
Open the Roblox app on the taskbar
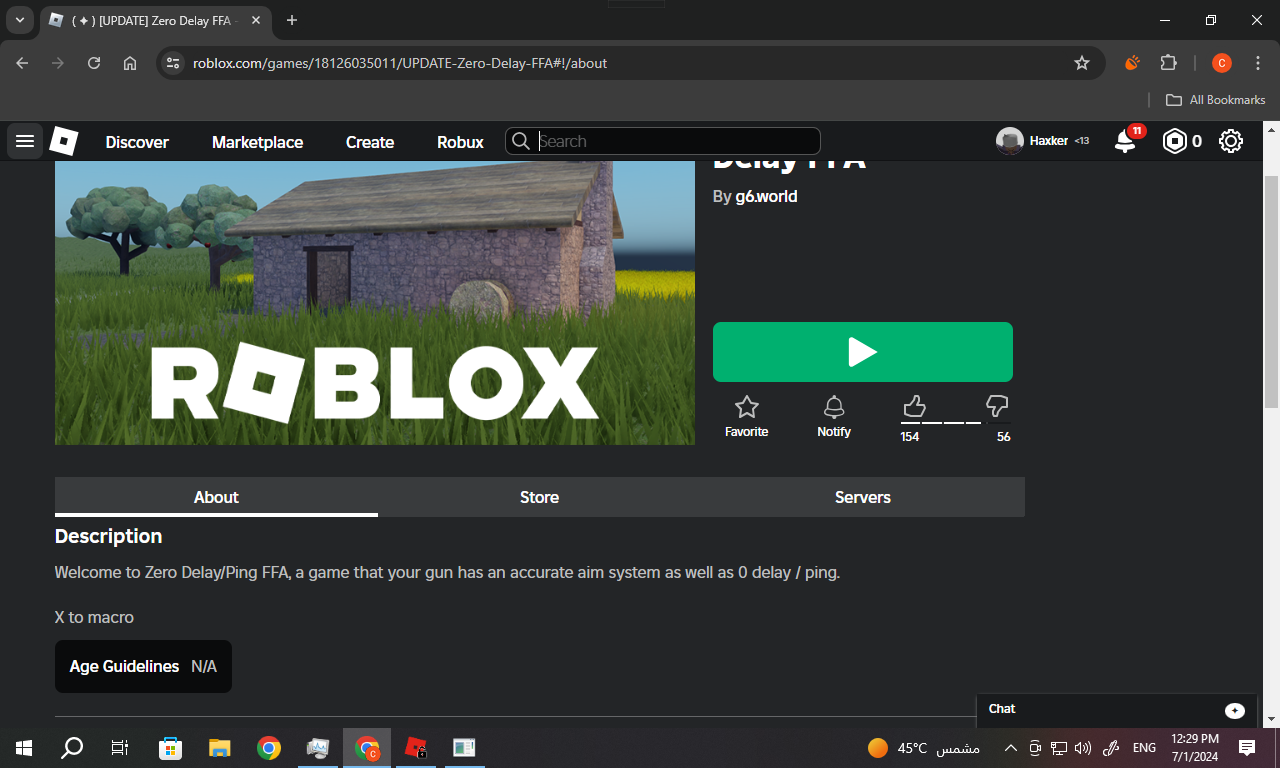(416, 748)
